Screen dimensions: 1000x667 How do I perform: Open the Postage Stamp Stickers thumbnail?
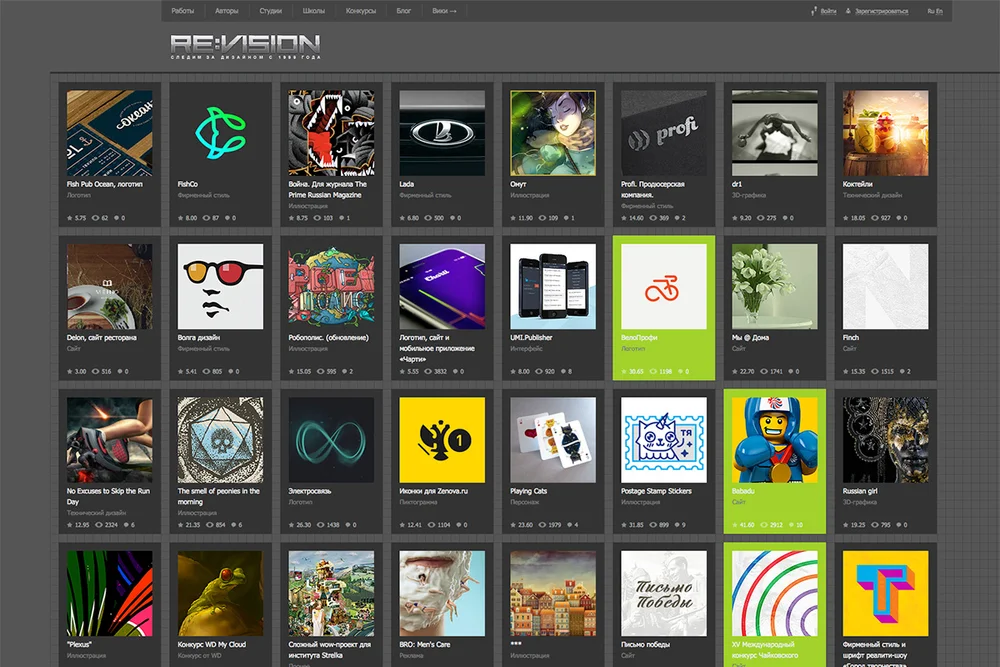(664, 440)
